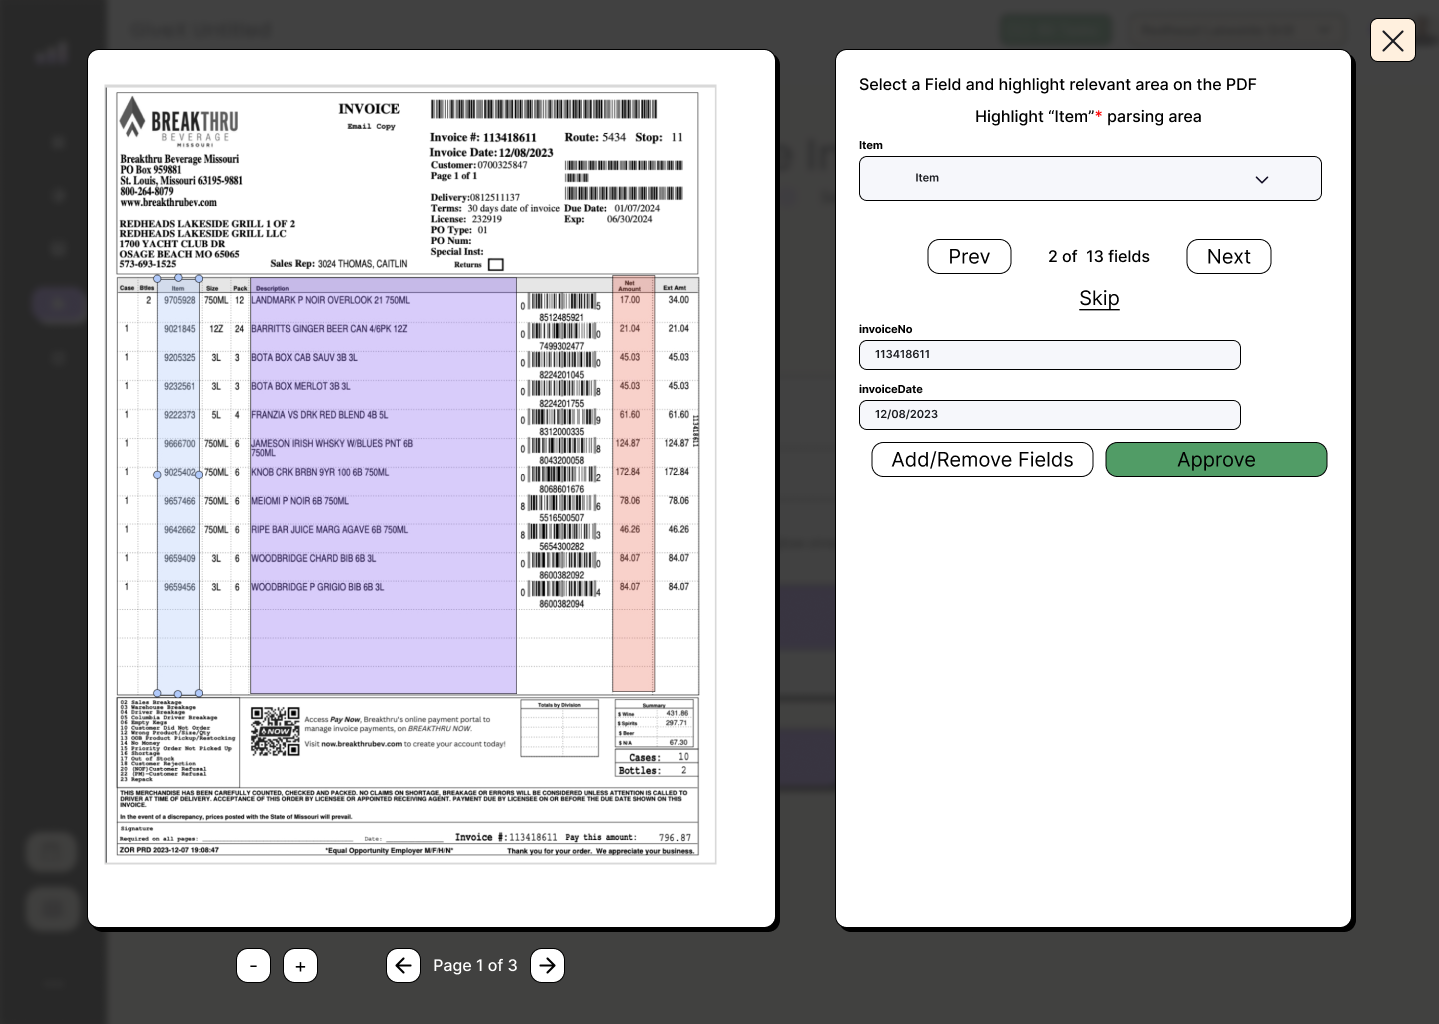1439x1024 pixels.
Task: Click the highlighted purple sidebar icon
Action: pos(59,305)
